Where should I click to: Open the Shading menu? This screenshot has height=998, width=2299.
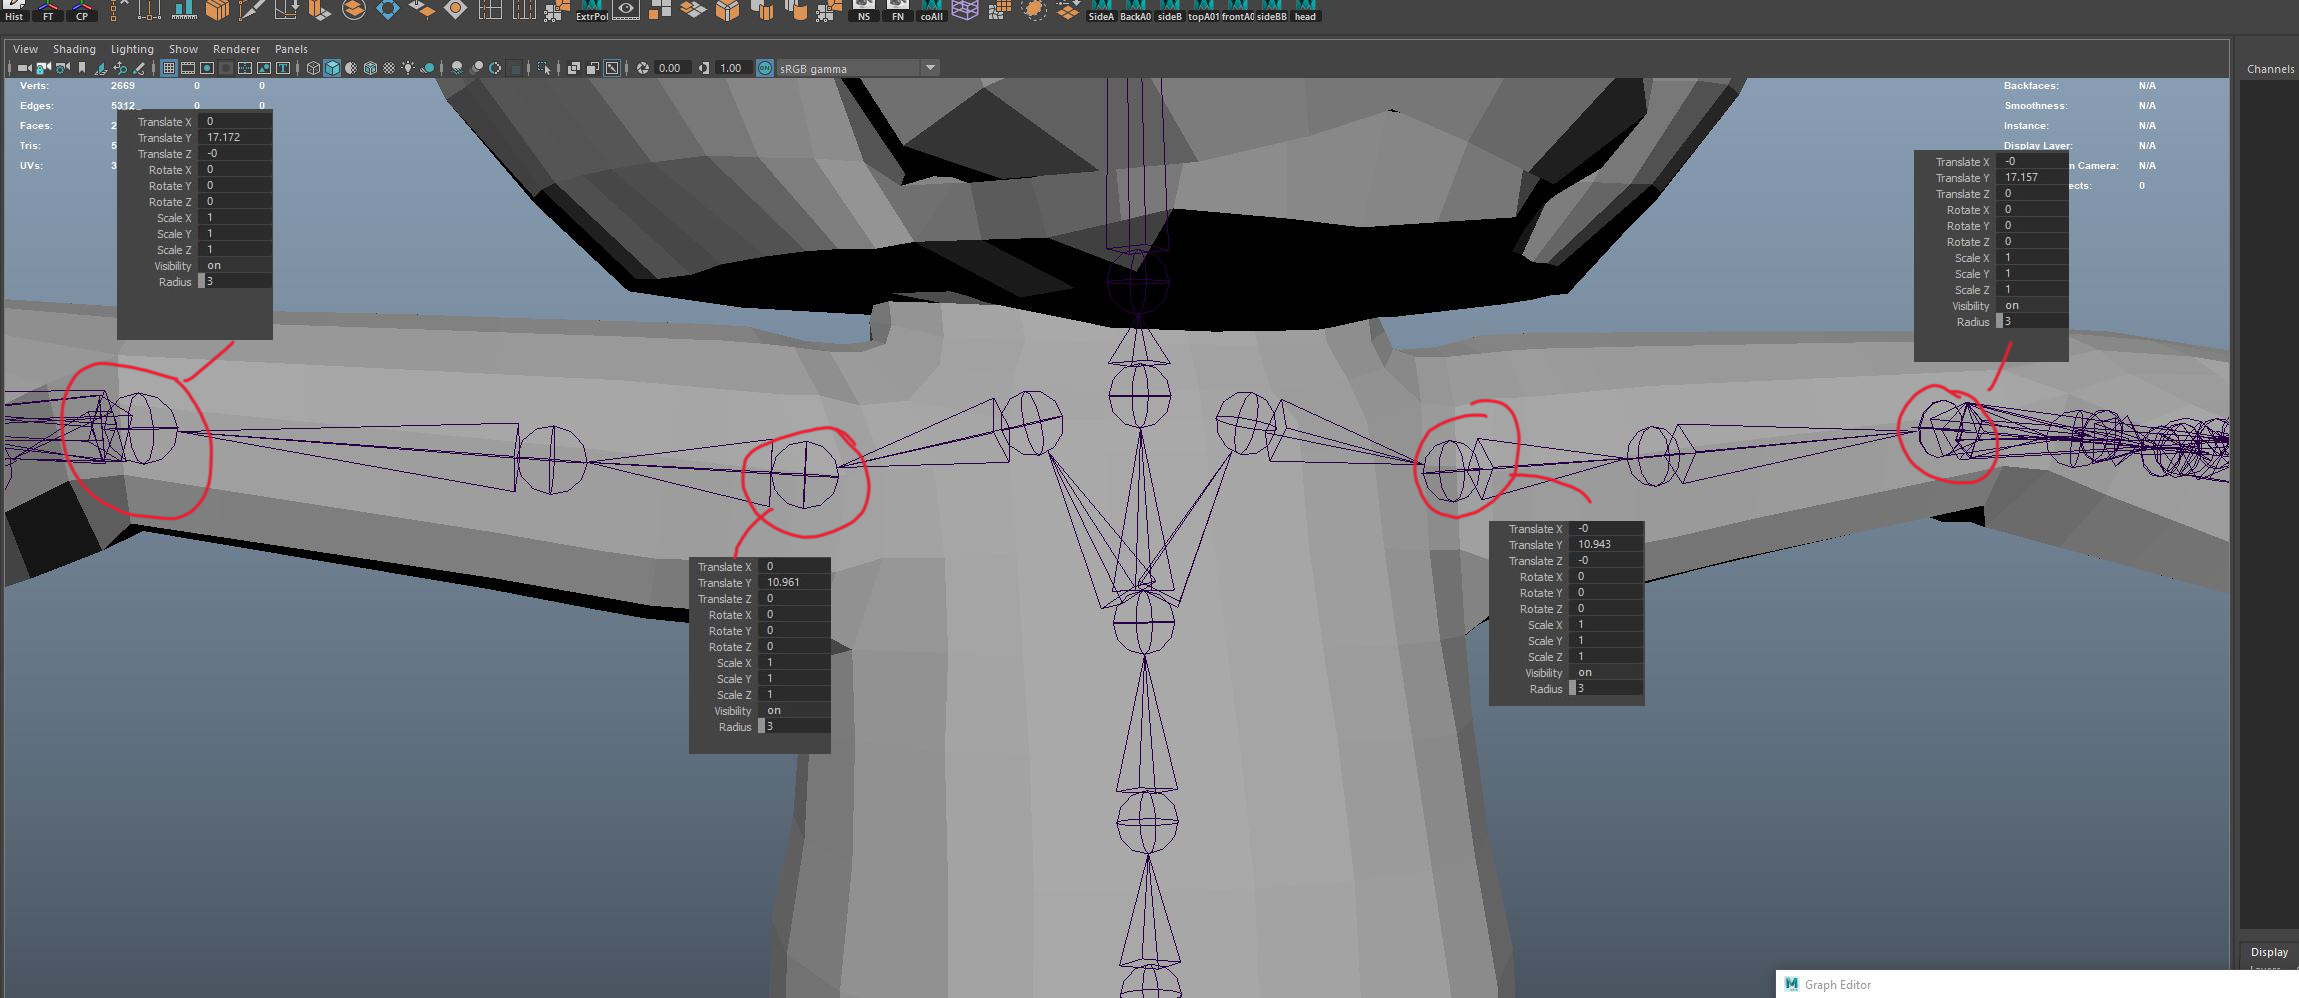tap(74, 48)
